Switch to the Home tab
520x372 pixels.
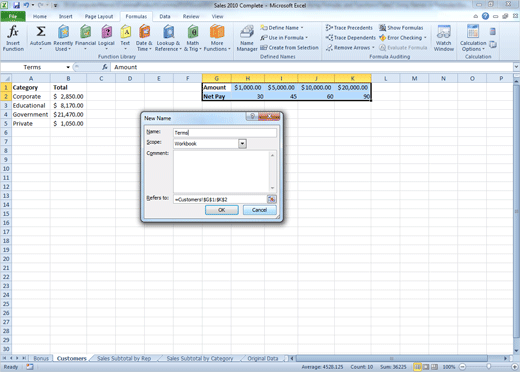point(40,16)
